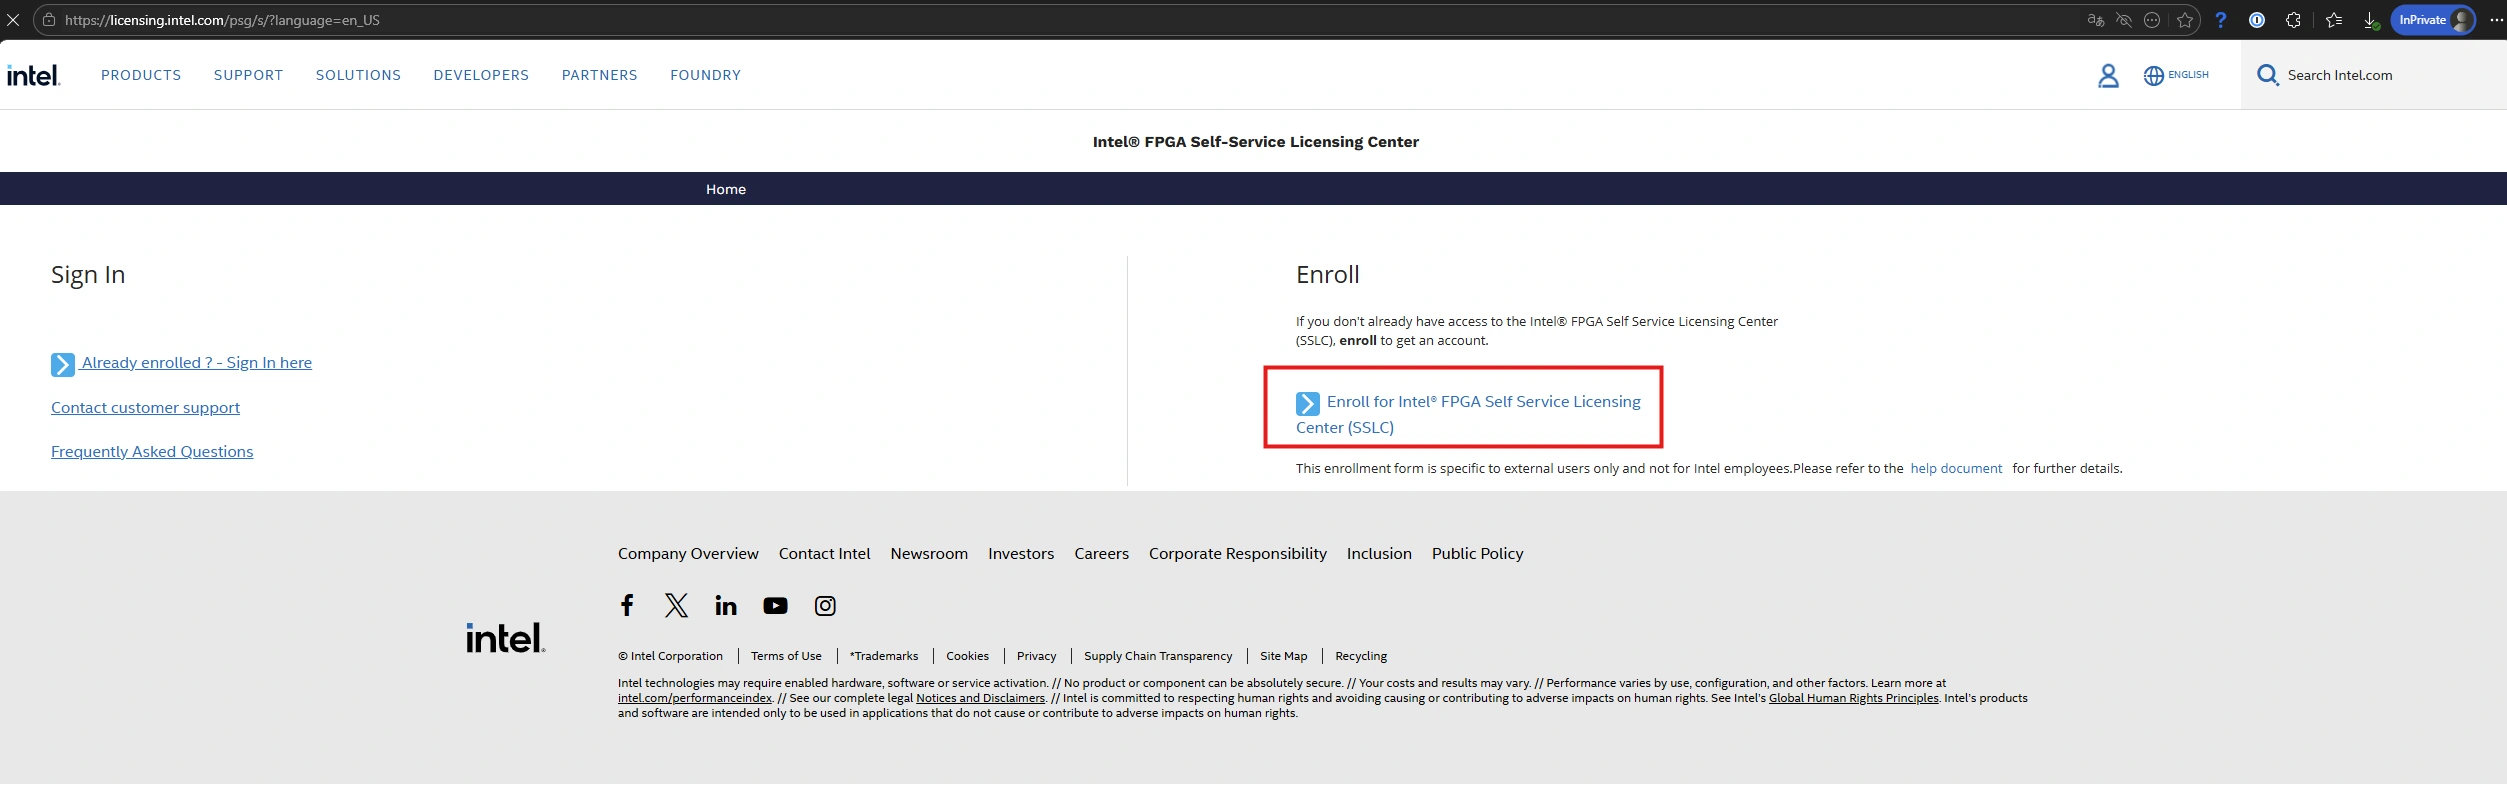
Task: Open the English language selector
Action: pyautogui.click(x=2176, y=75)
